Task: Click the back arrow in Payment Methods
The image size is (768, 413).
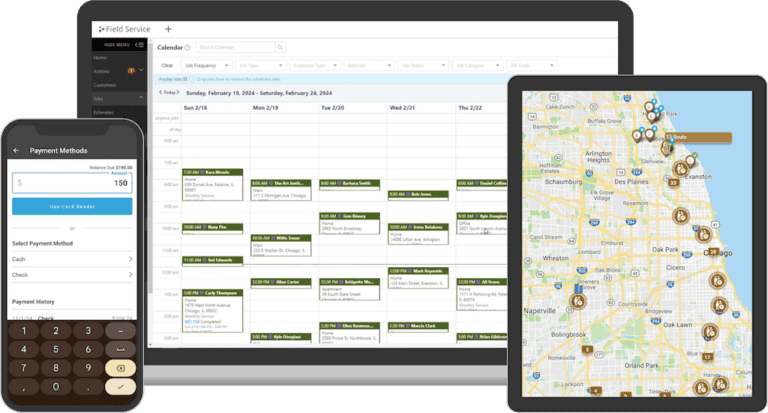Action: click(16, 150)
